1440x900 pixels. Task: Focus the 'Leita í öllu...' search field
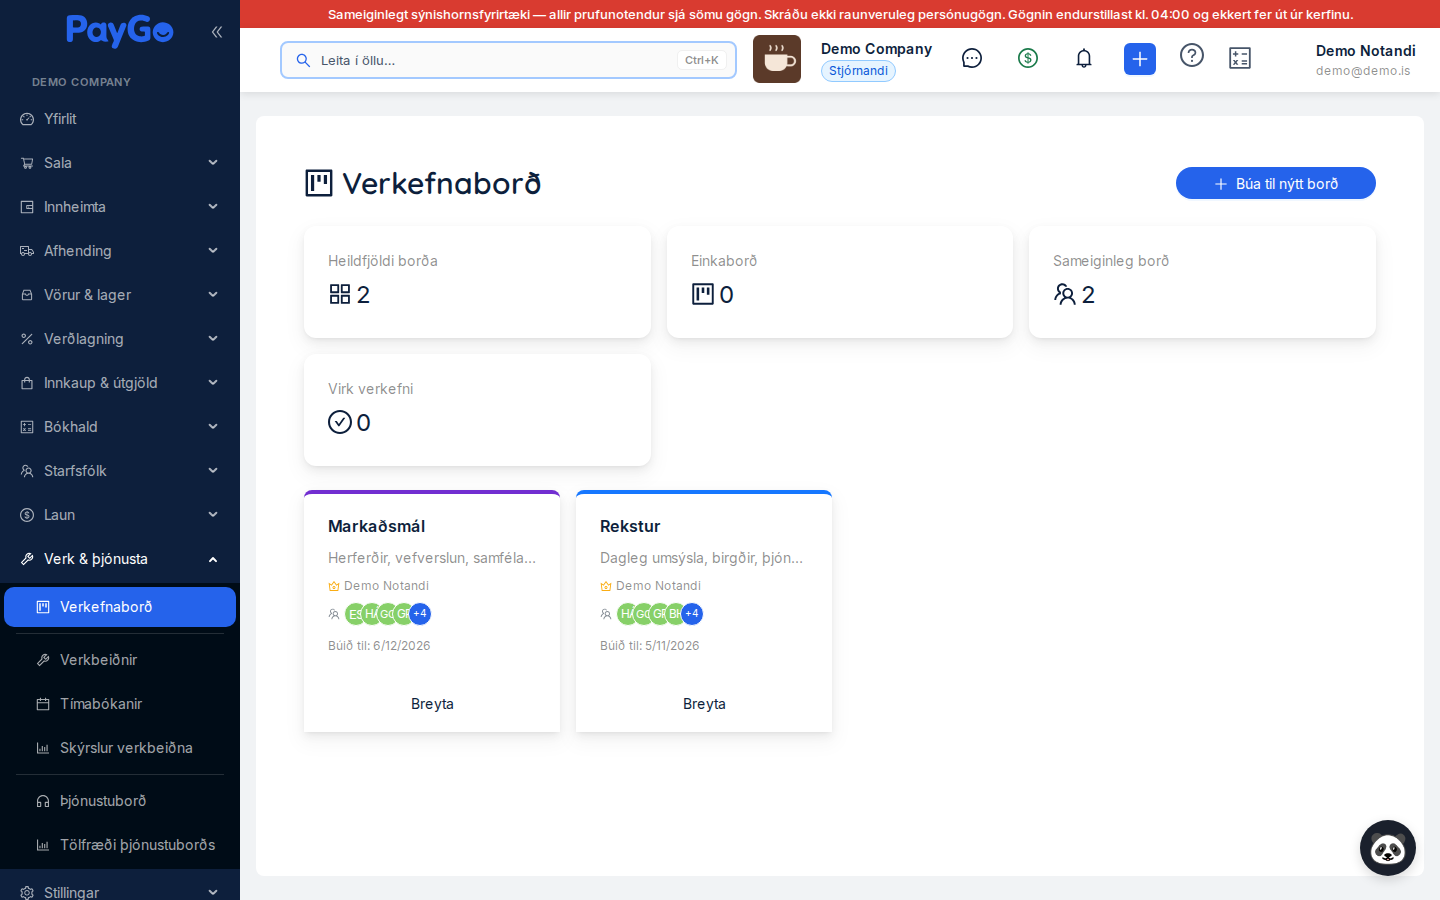coord(508,60)
